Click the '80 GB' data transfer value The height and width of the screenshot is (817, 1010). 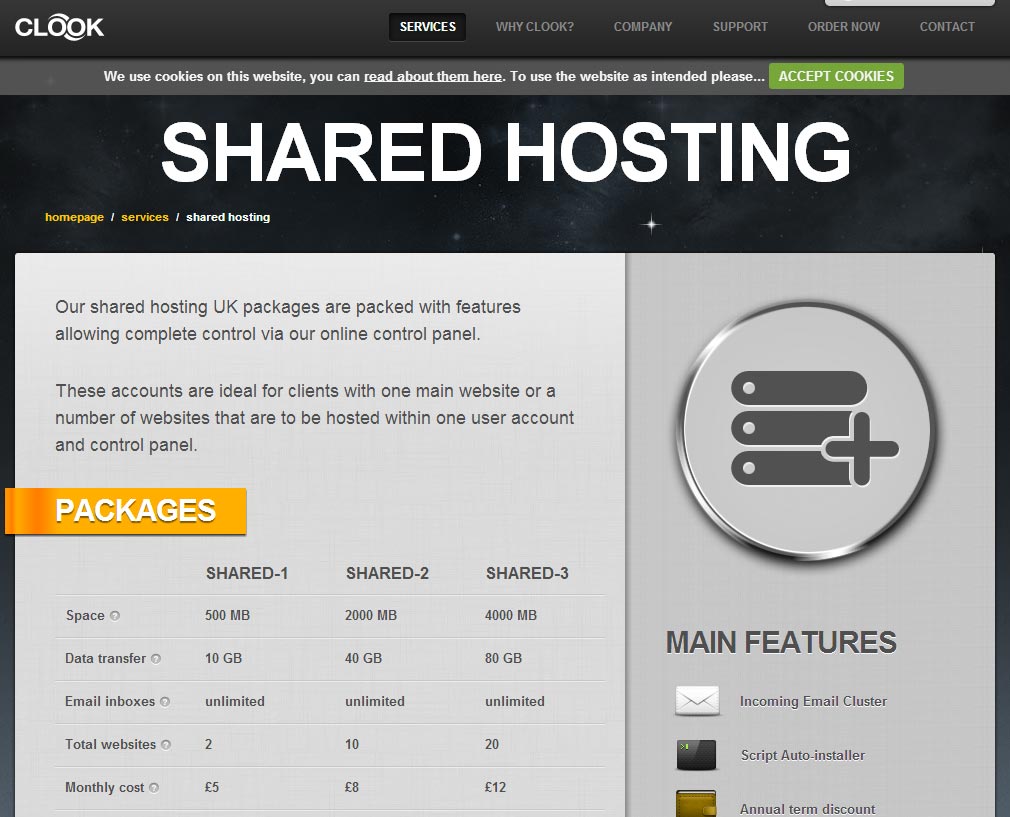point(503,658)
